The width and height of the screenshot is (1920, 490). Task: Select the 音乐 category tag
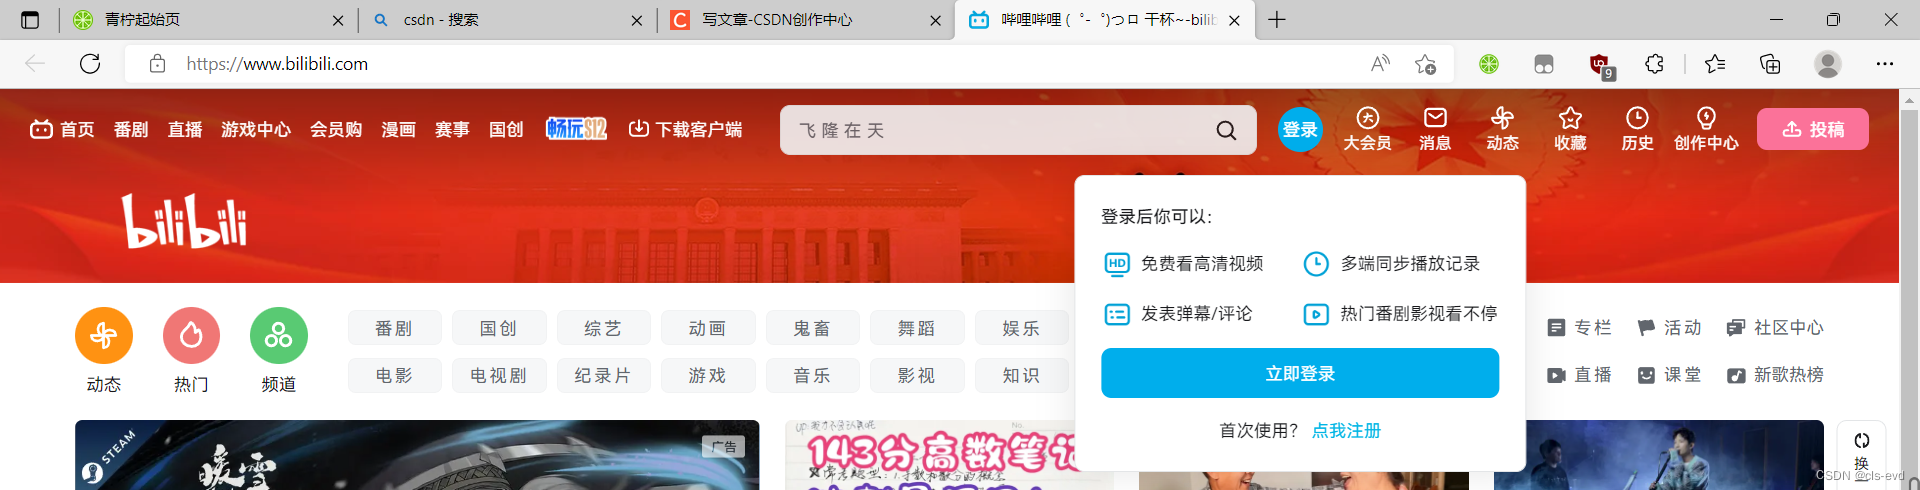pos(812,375)
